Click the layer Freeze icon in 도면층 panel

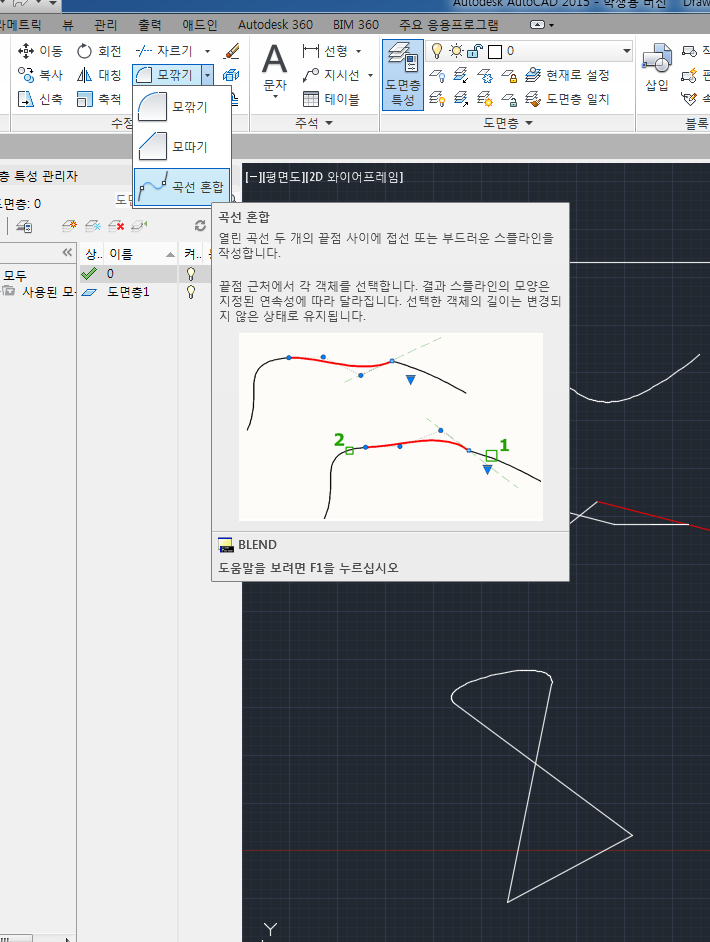pyautogui.click(x=485, y=75)
